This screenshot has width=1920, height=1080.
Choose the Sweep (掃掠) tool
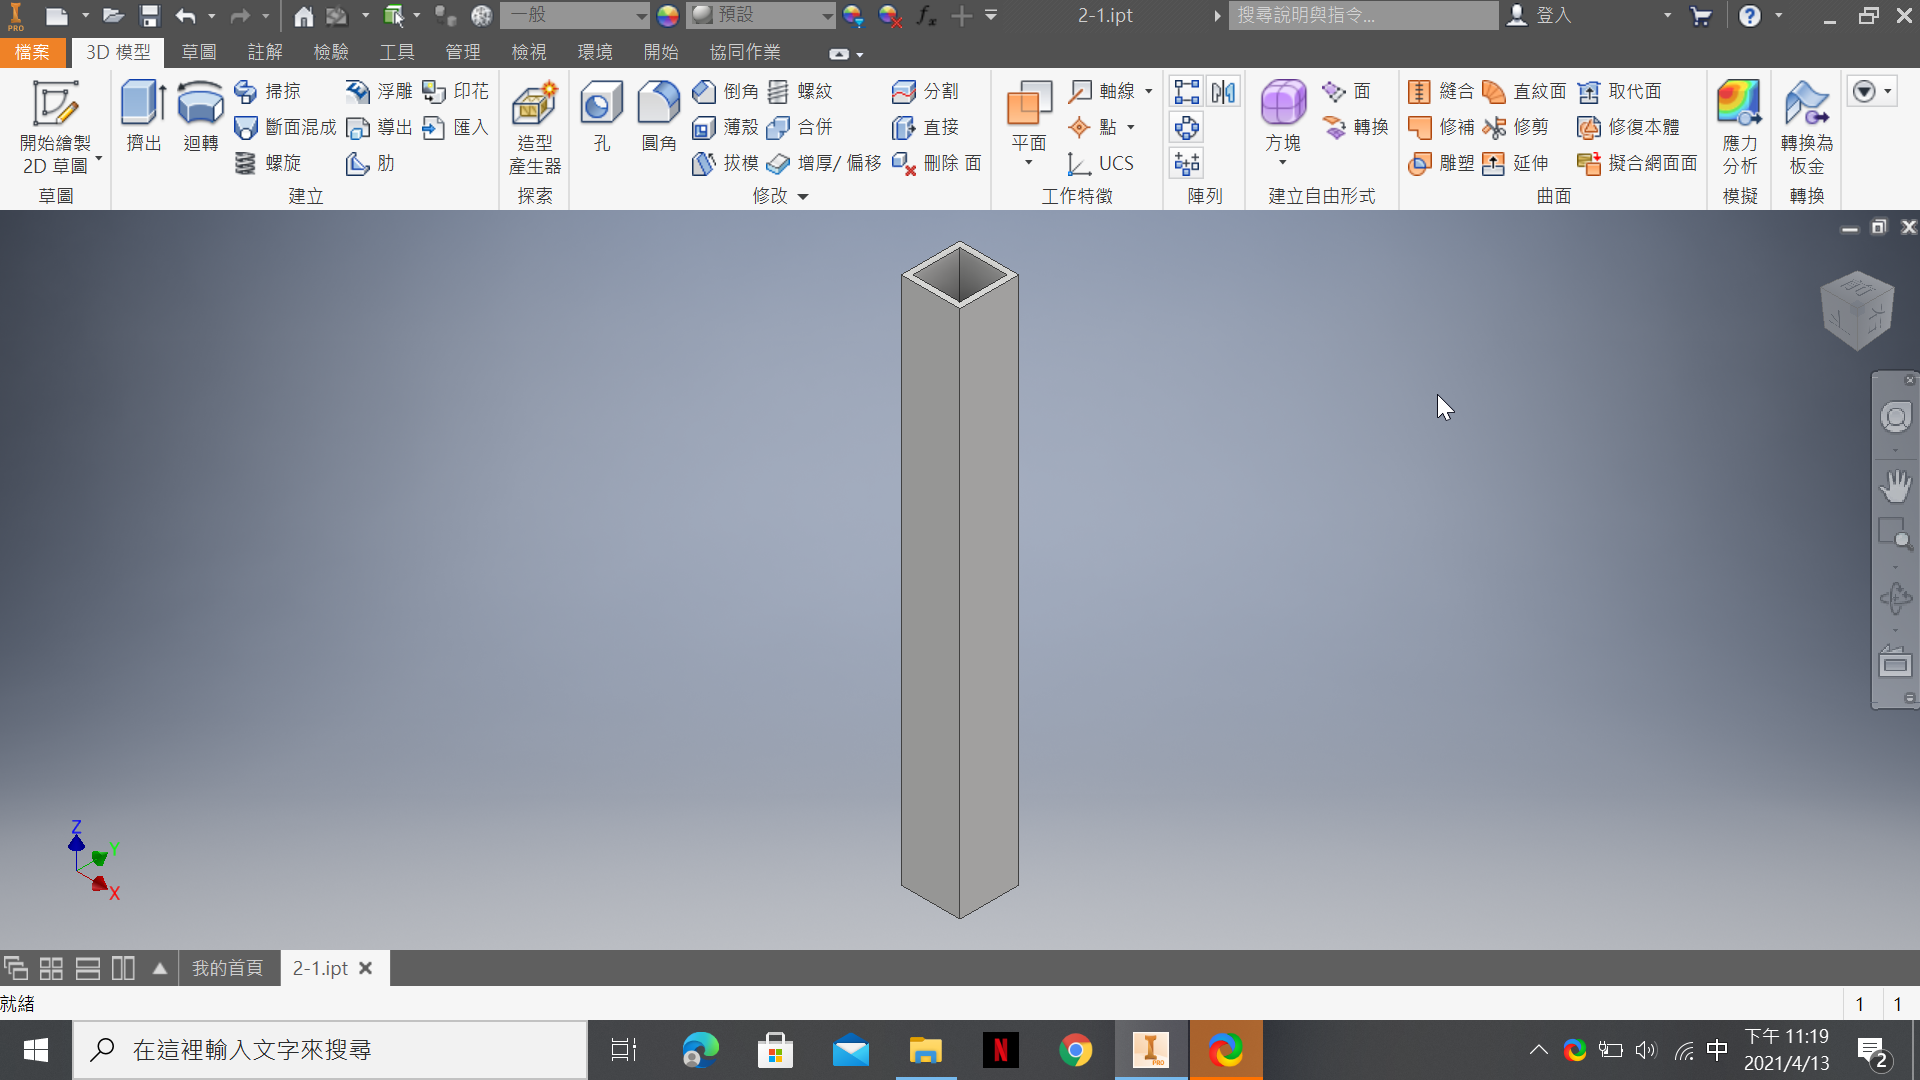click(267, 91)
